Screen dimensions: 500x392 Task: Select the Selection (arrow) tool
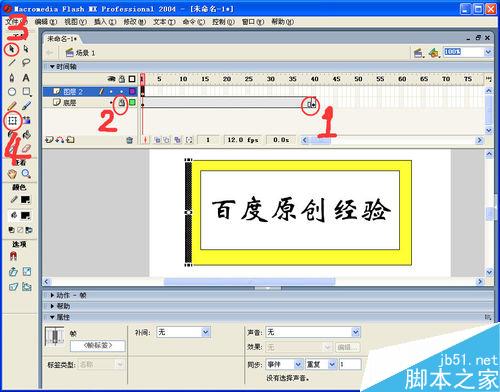12,49
